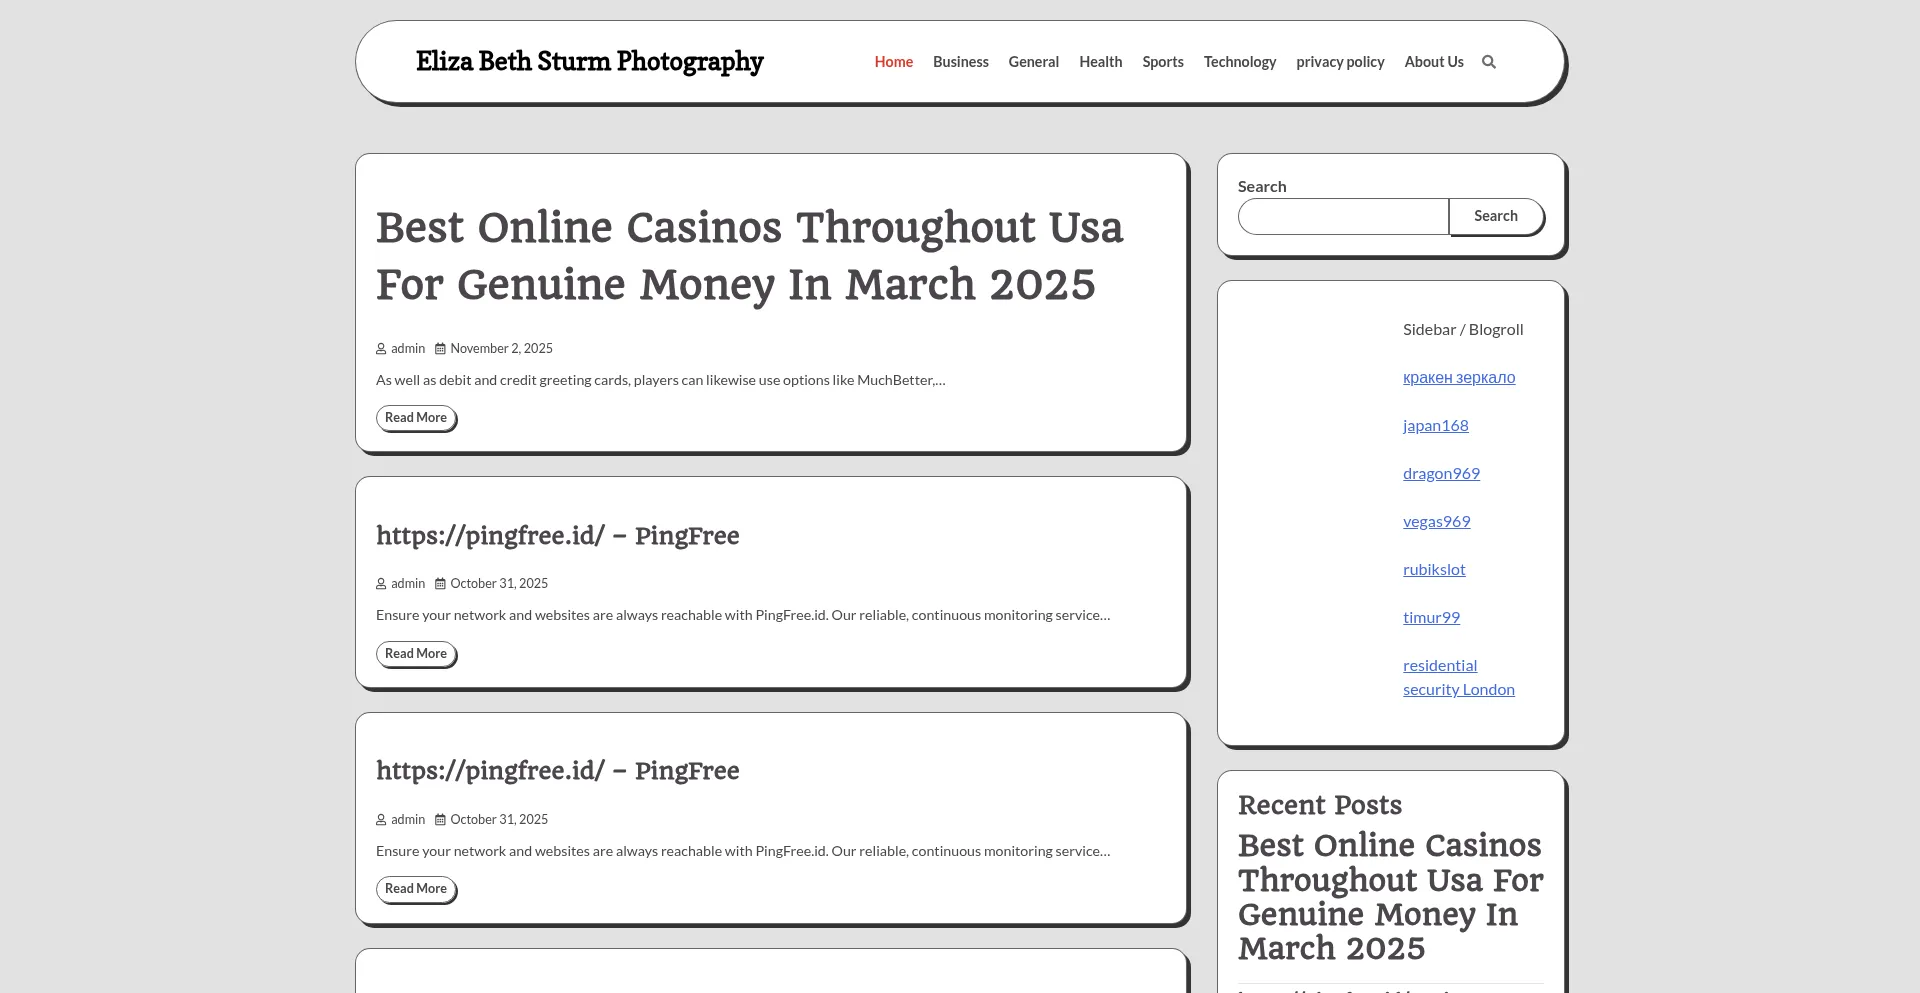Open the Home menu item
This screenshot has height=993, width=1920.
[893, 62]
